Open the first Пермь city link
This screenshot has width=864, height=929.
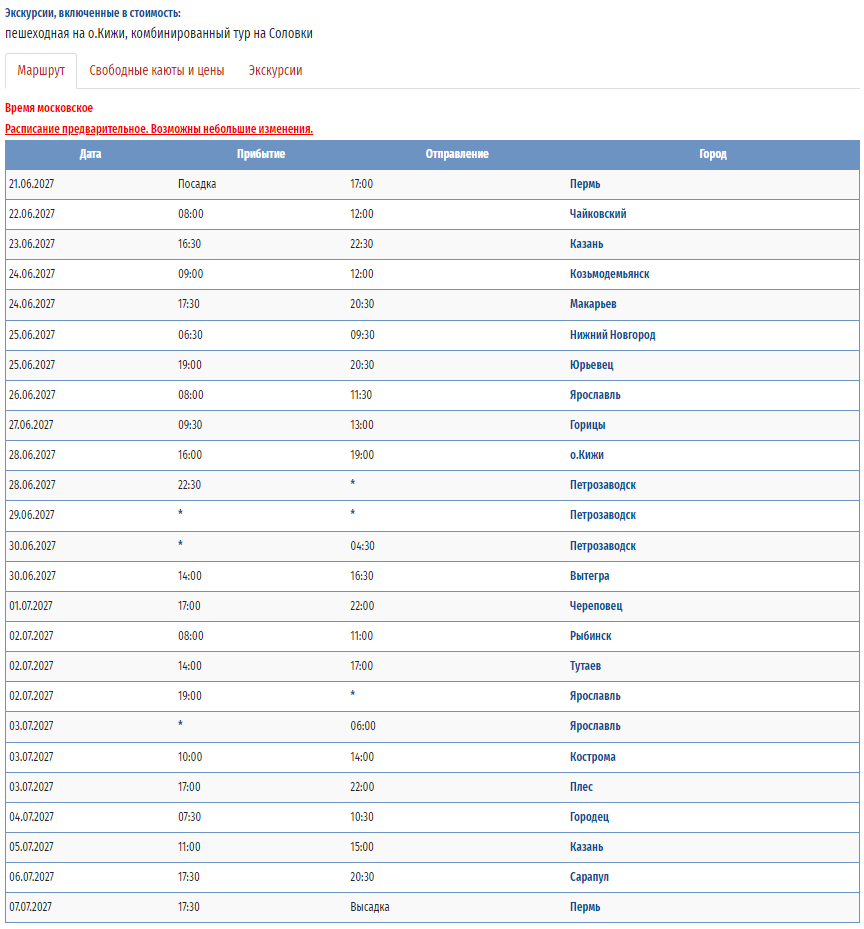585,184
